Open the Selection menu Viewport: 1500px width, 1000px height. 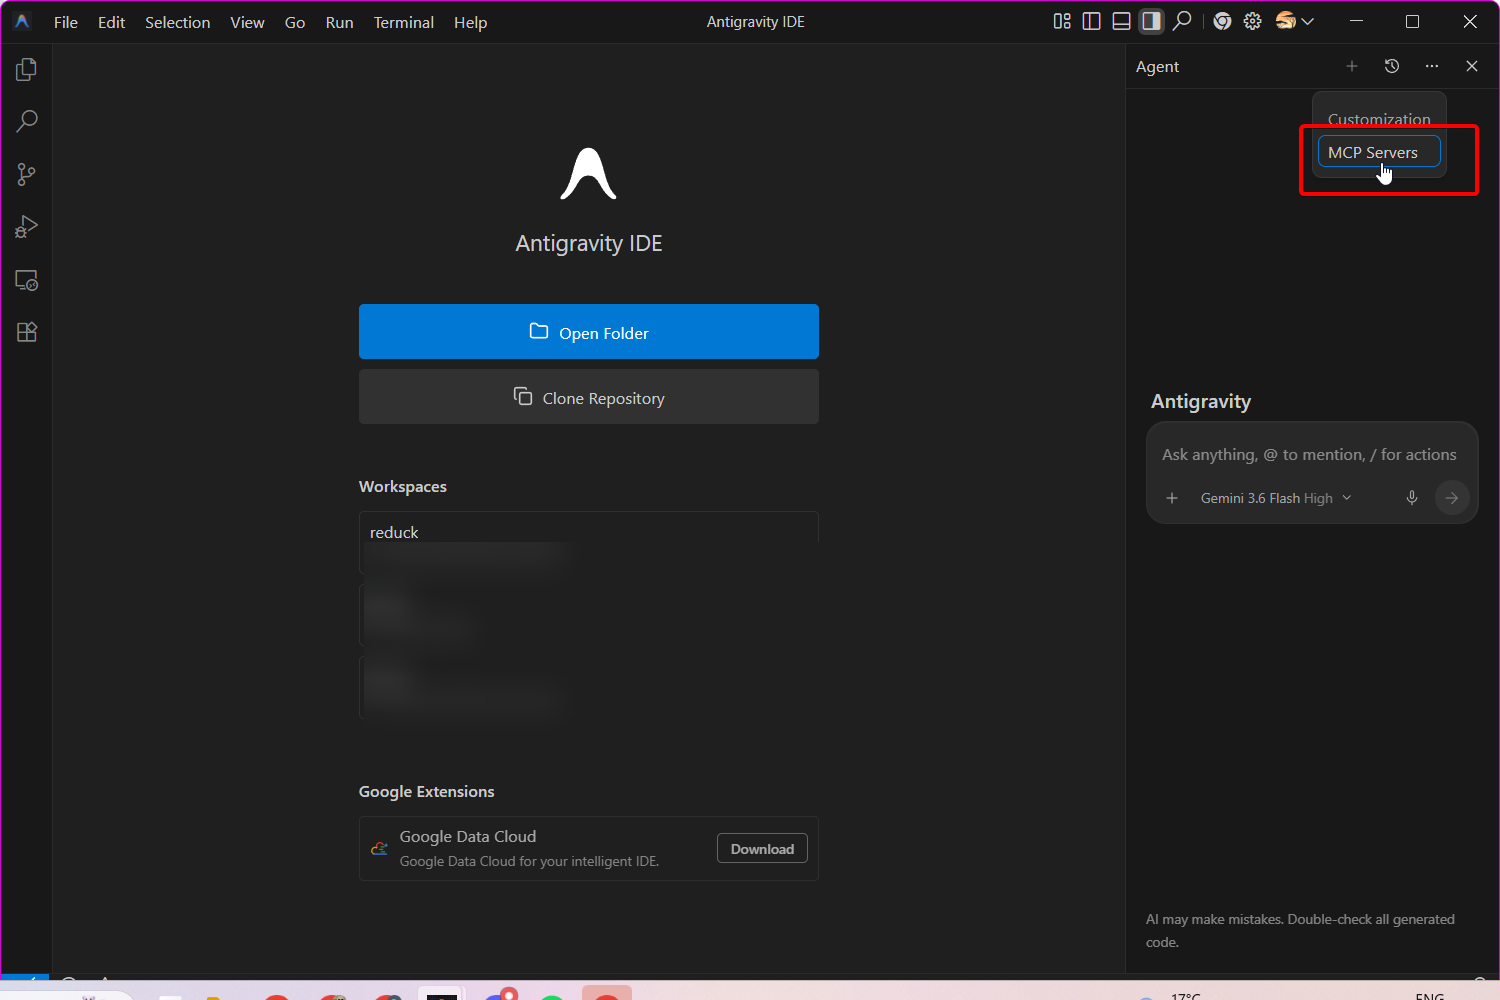tap(177, 22)
